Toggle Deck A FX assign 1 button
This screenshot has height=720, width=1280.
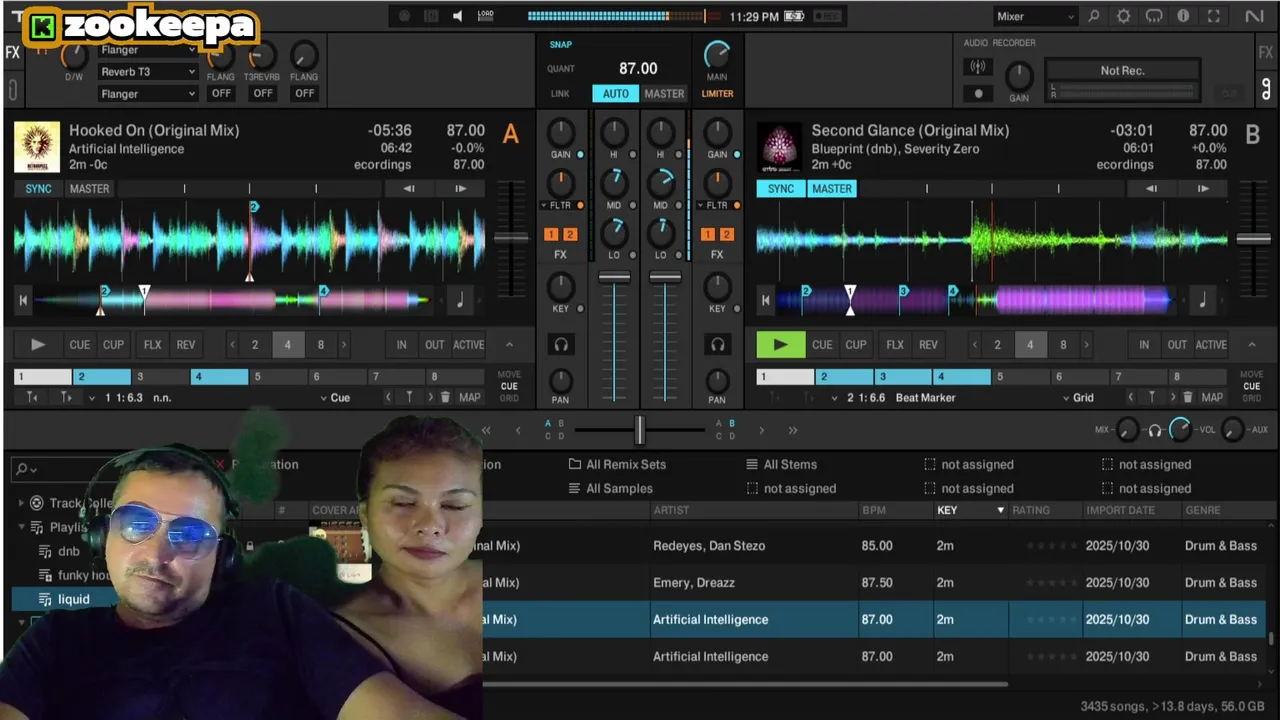click(551, 234)
